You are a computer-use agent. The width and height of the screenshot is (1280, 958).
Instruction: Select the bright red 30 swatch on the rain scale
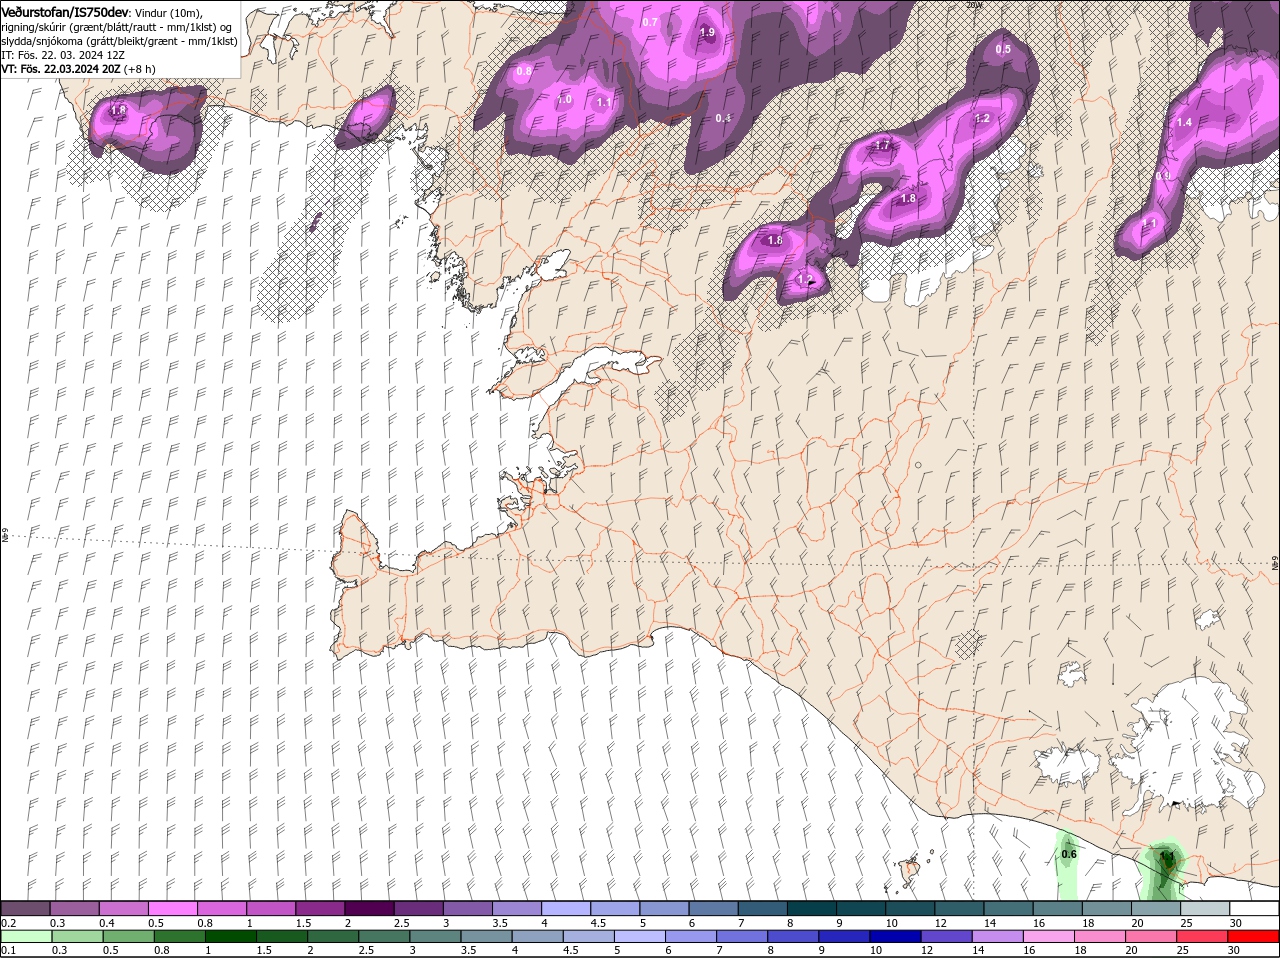1253,936
